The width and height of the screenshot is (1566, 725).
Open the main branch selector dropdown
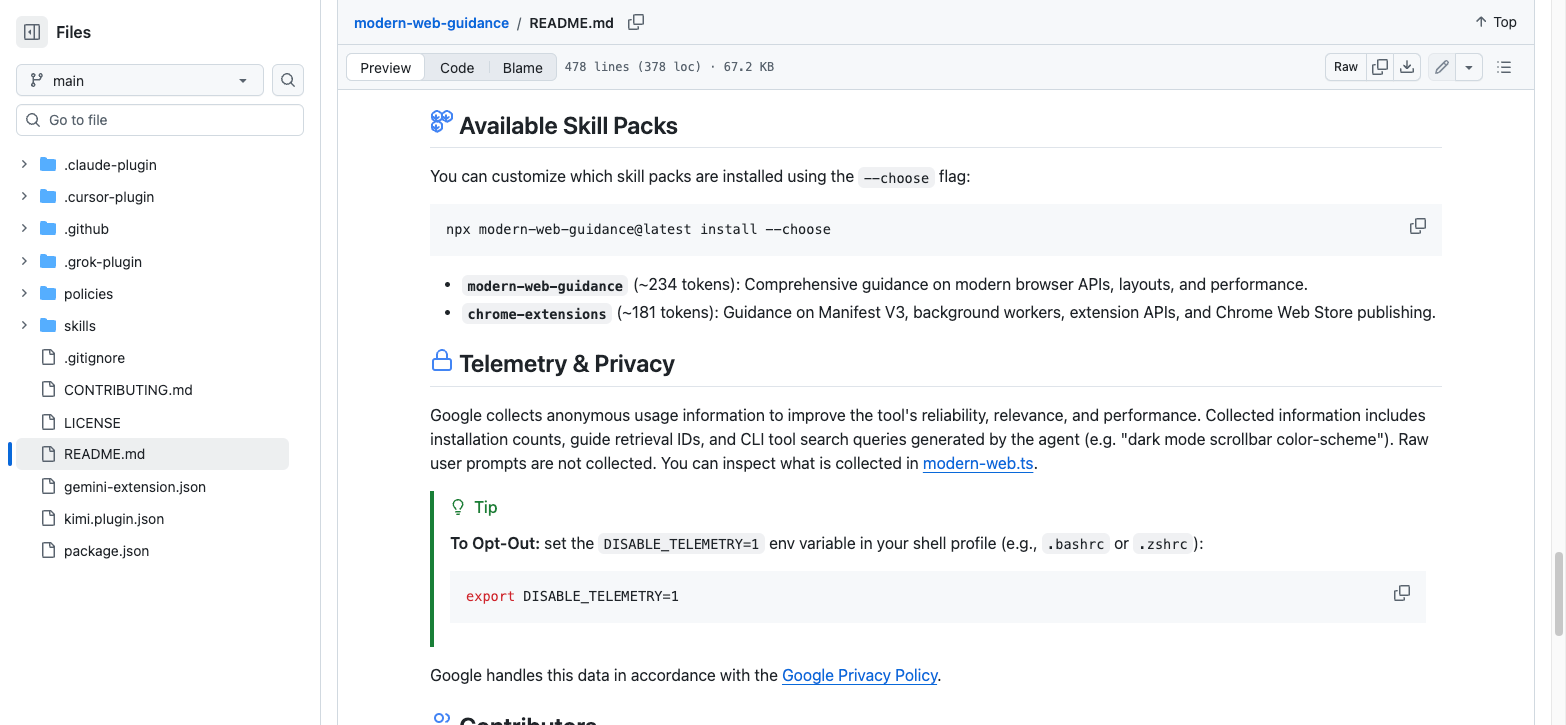(140, 80)
